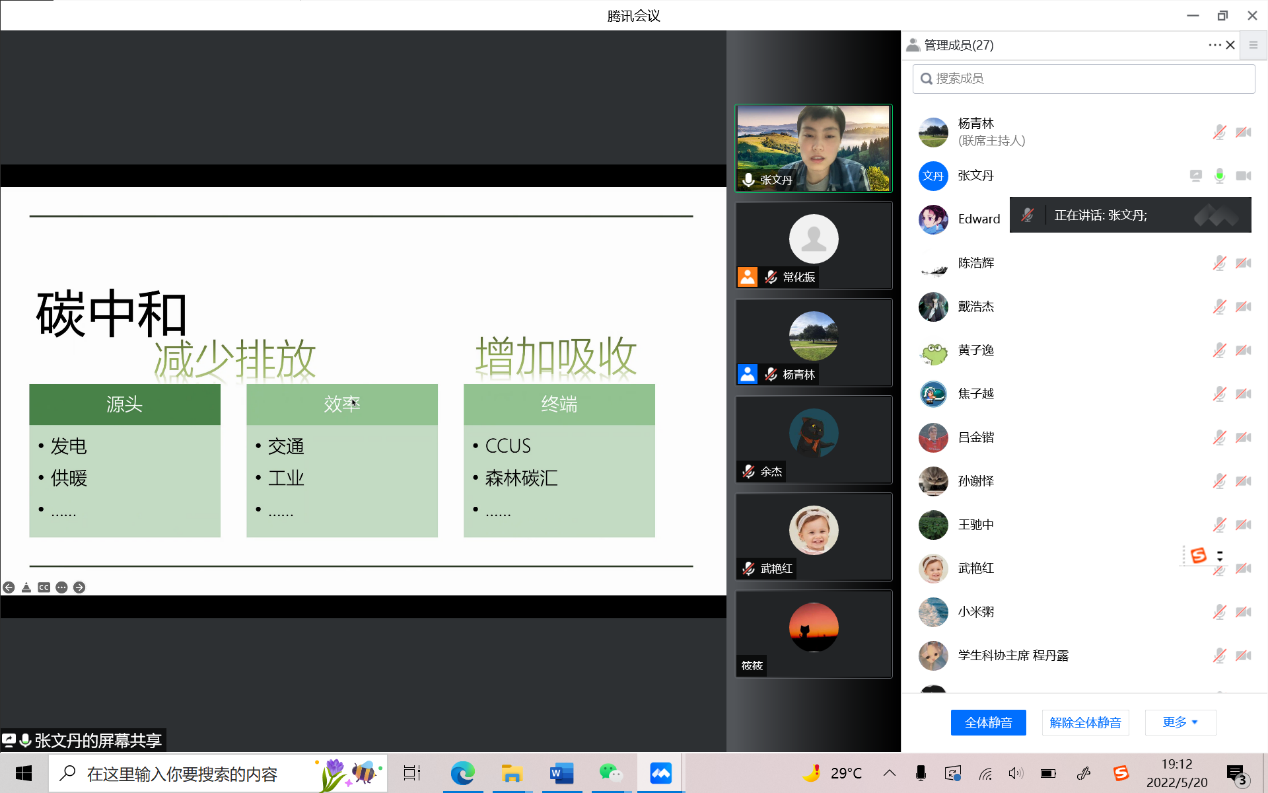Click the 全体静音 button
Screen dimensions: 1268x793
[988, 722]
